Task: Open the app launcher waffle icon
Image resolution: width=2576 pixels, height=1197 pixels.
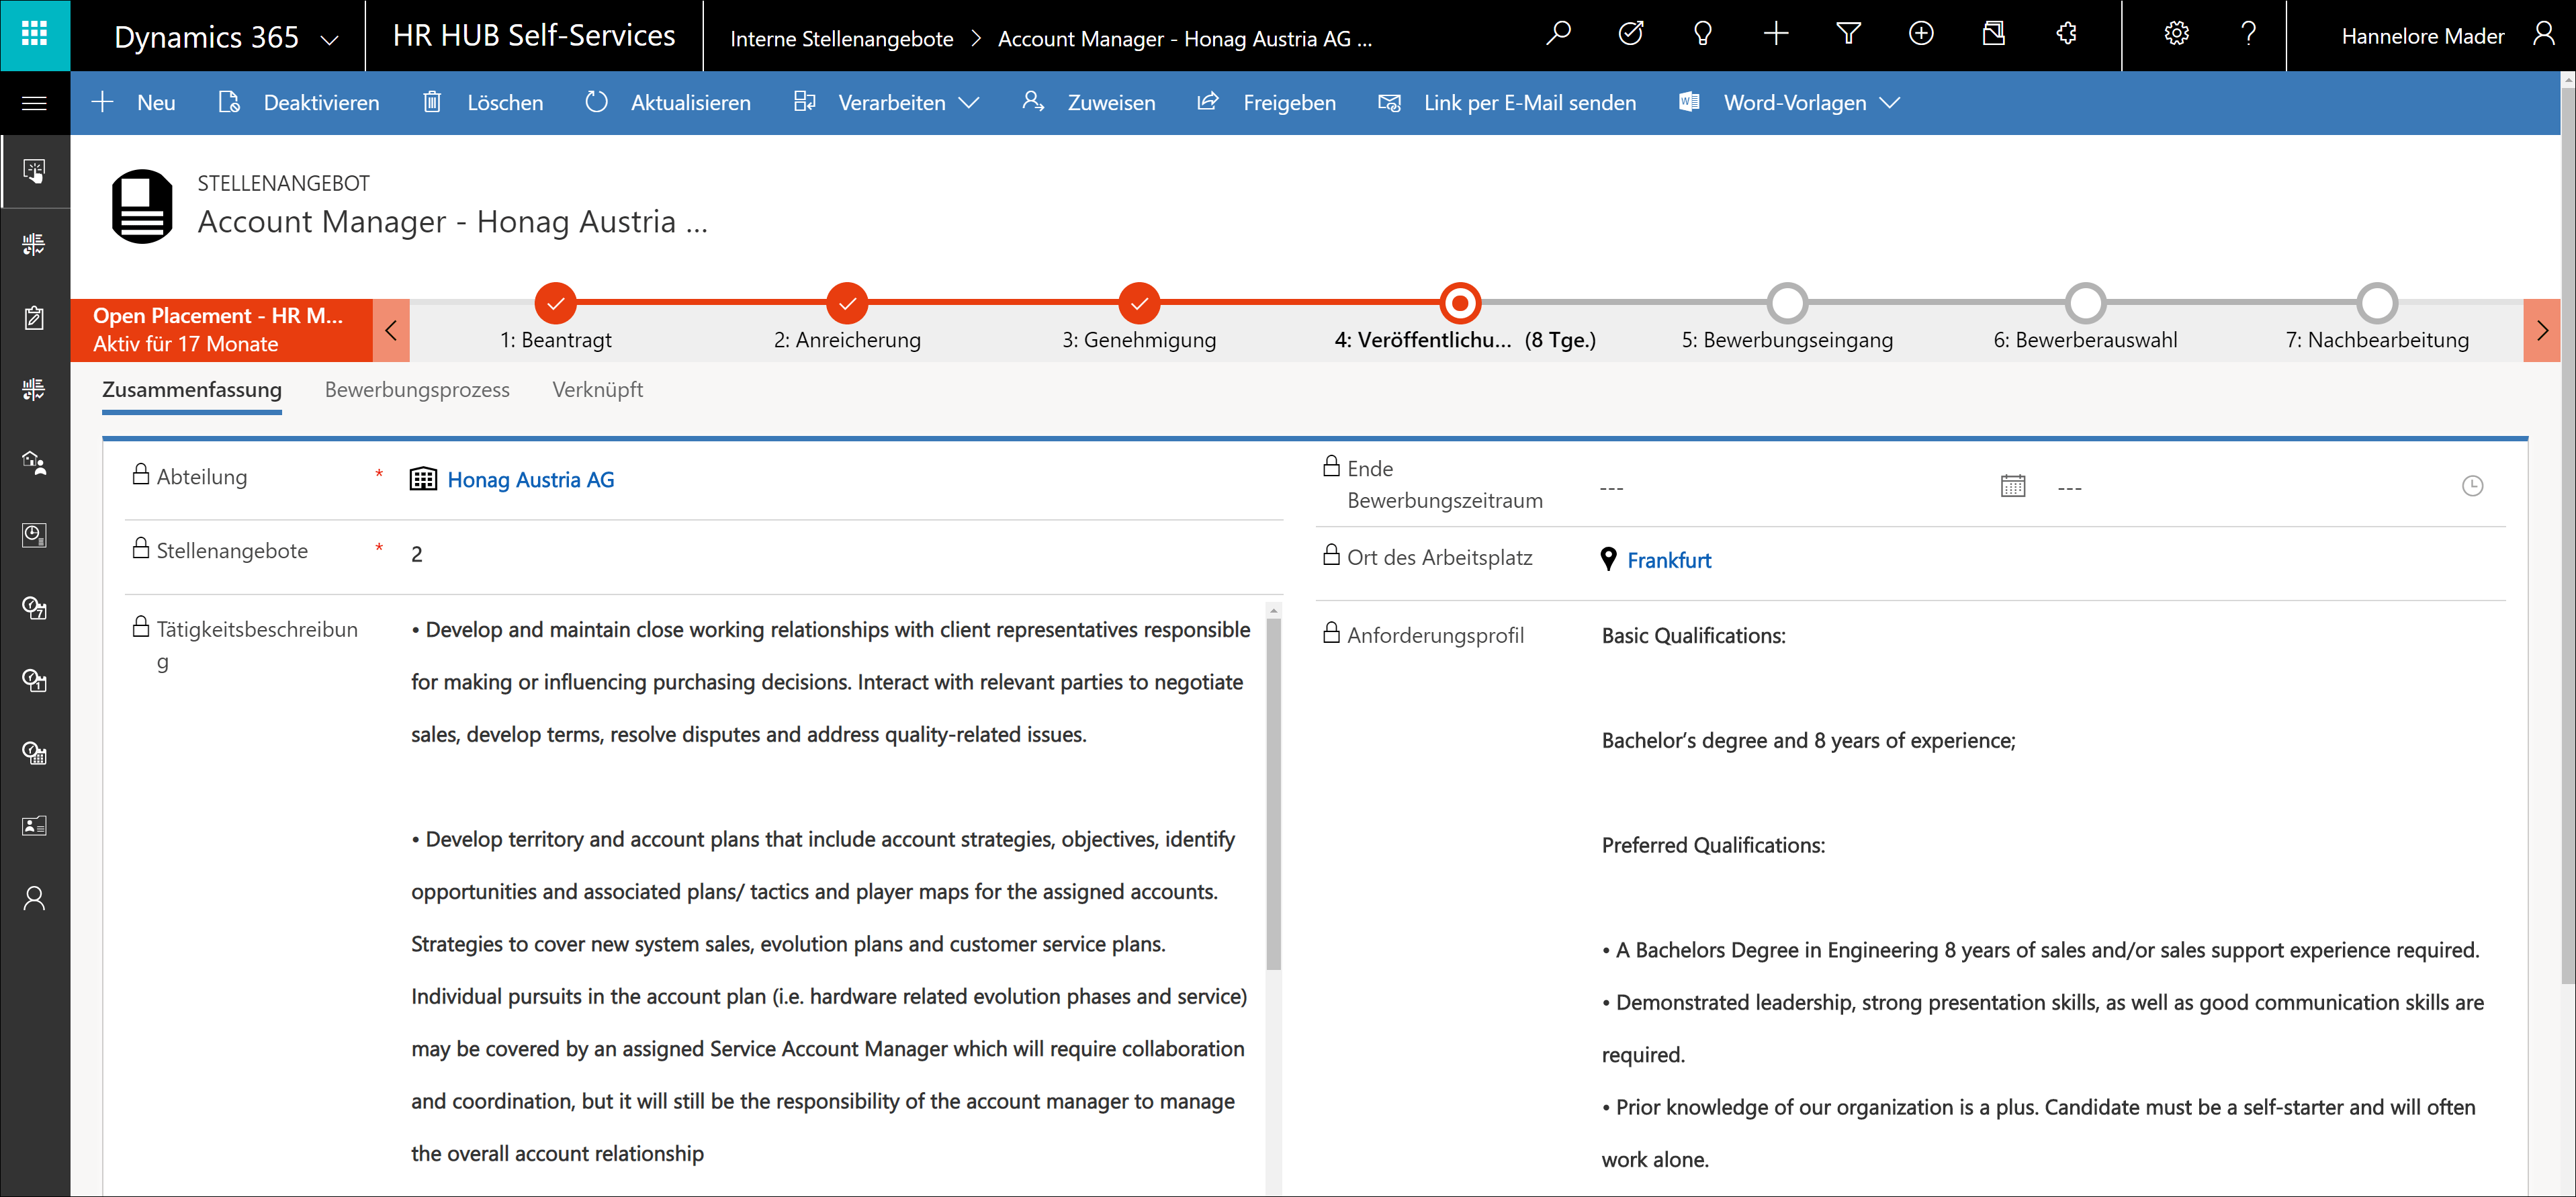Action: (x=35, y=35)
